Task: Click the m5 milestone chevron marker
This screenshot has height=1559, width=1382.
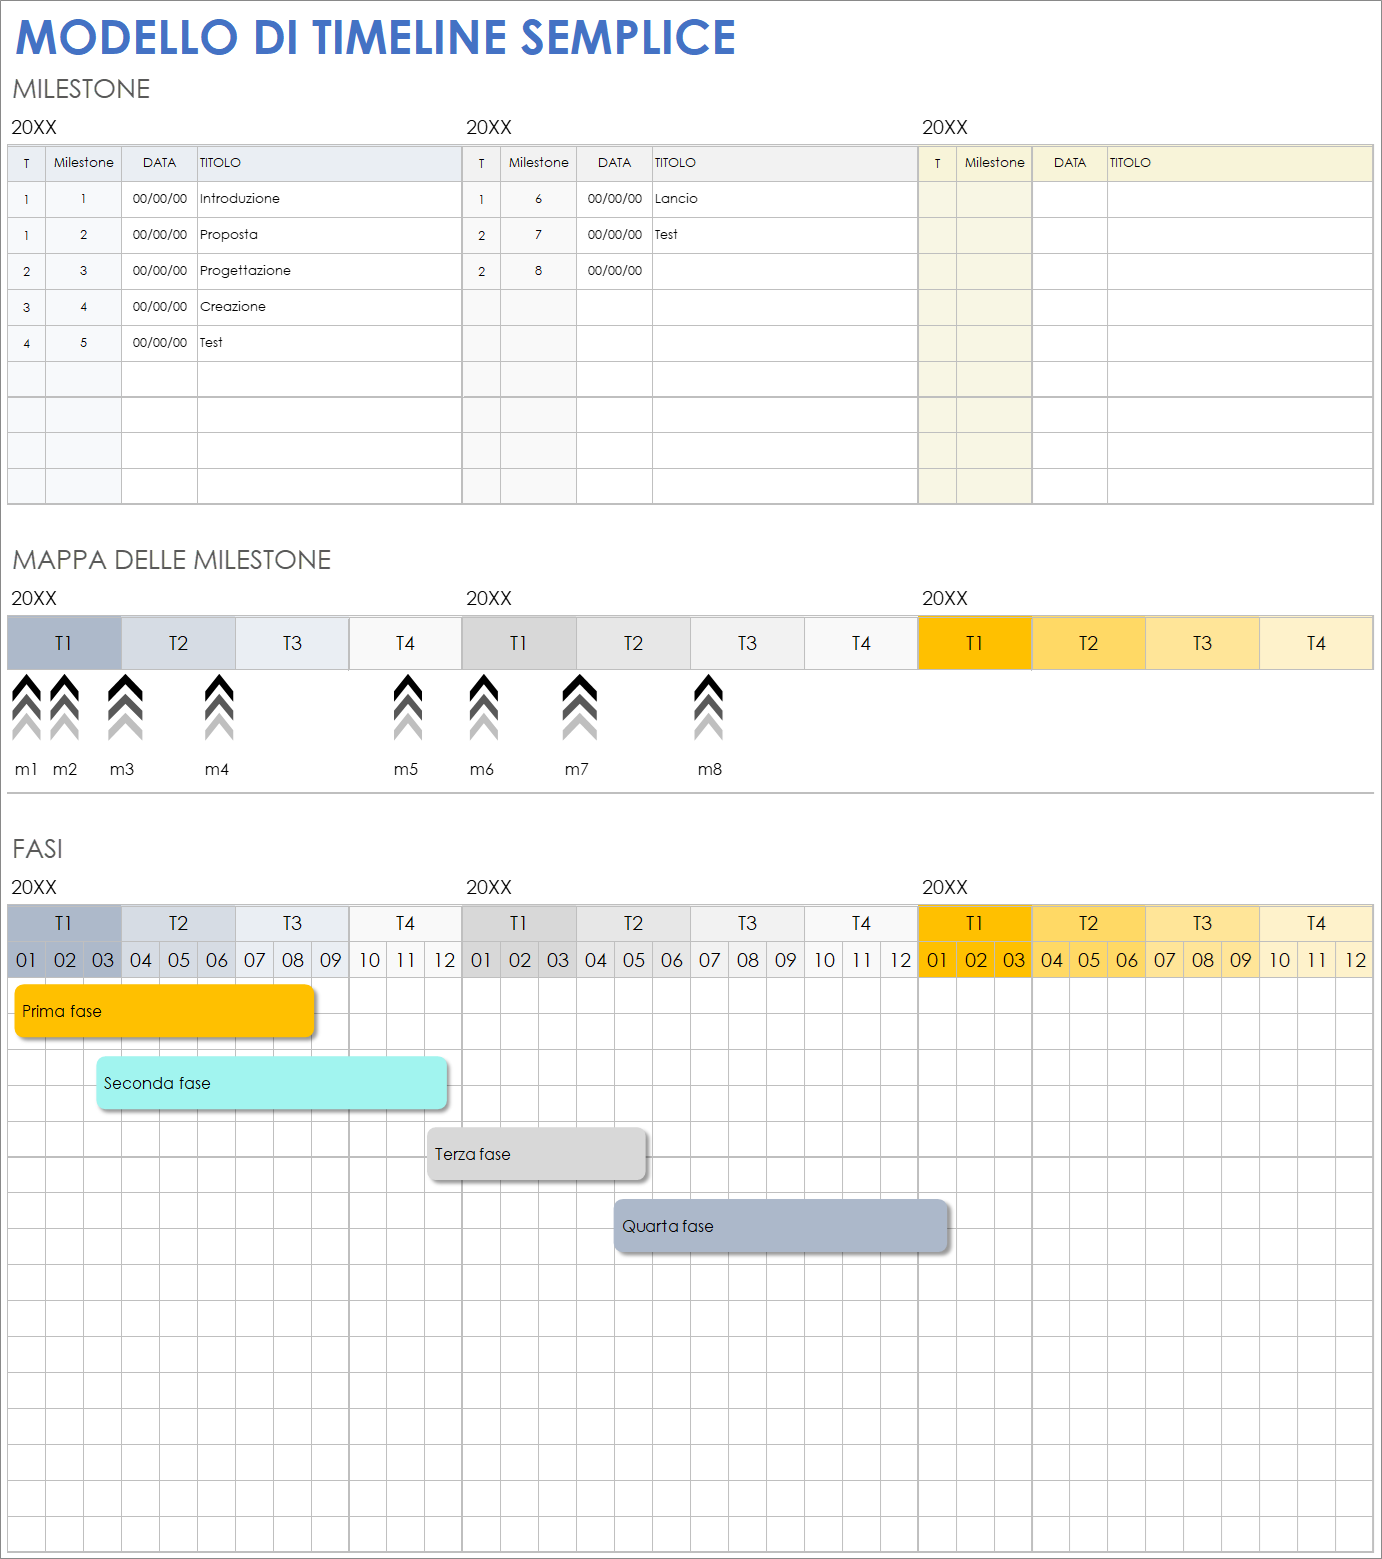Action: pyautogui.click(x=408, y=707)
